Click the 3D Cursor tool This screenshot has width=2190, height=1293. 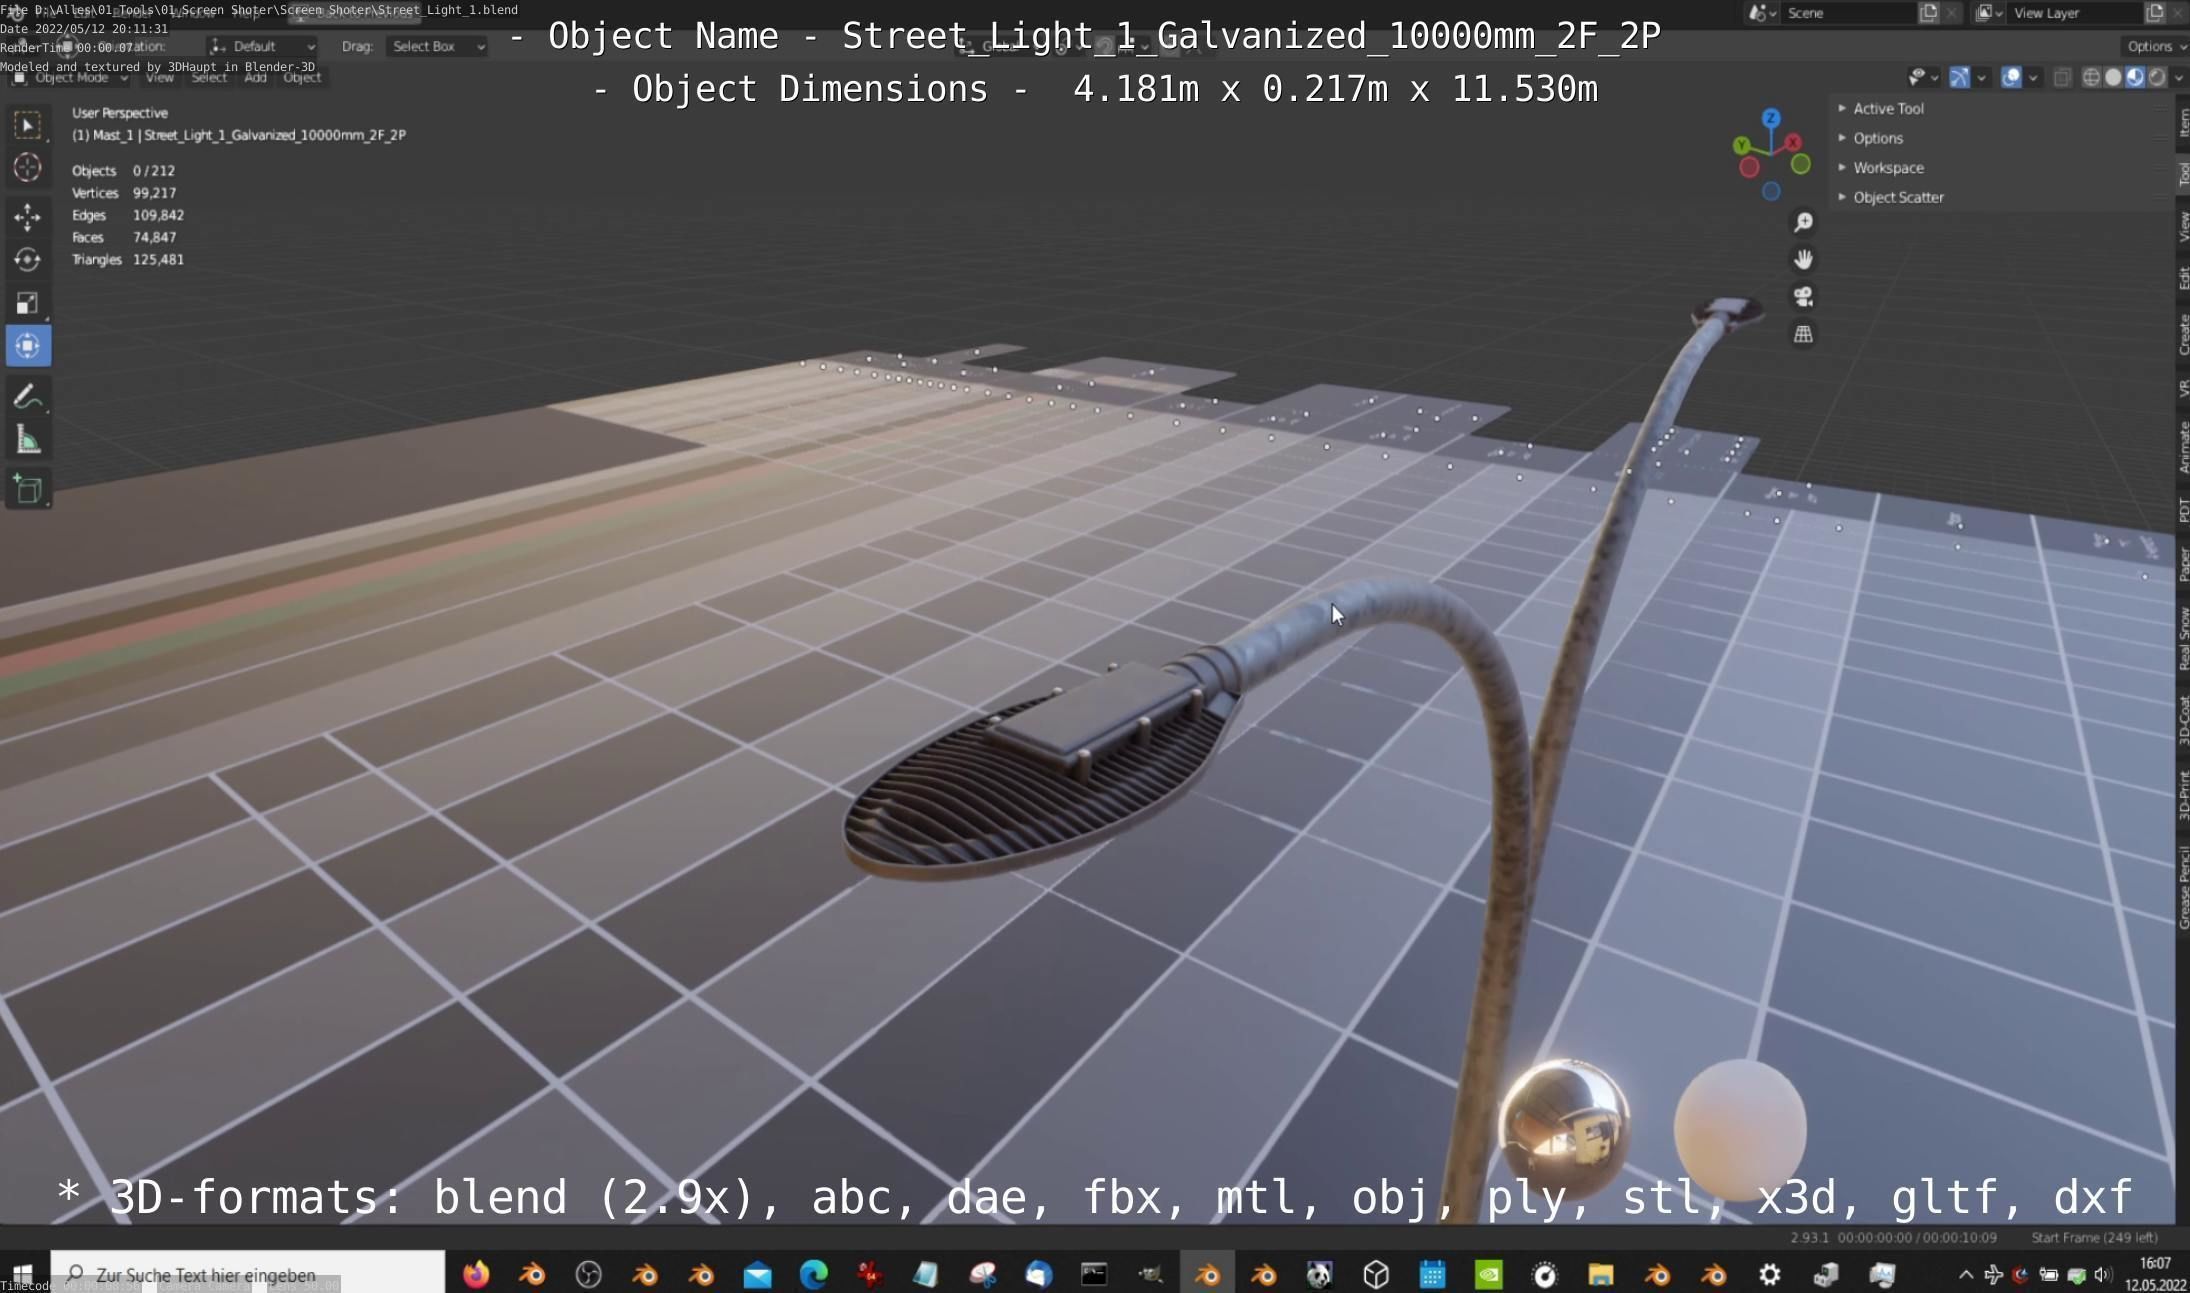point(27,168)
